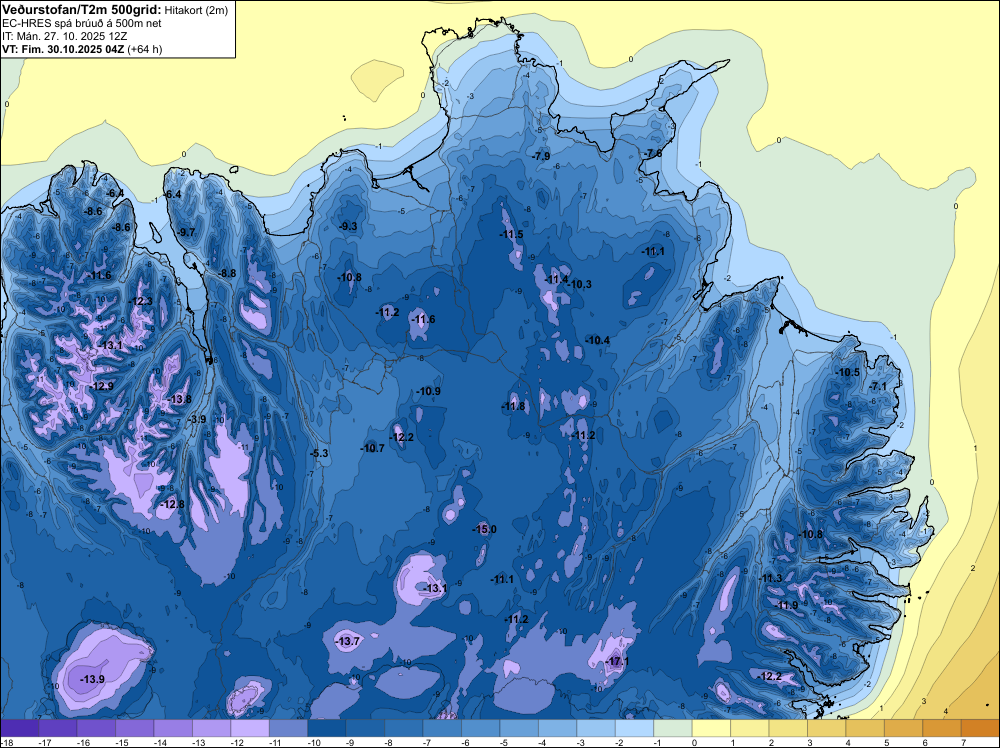The height and width of the screenshot is (748, 1000).
Task: Select the -10.3 temperature reading
Action: pyautogui.click(x=579, y=284)
